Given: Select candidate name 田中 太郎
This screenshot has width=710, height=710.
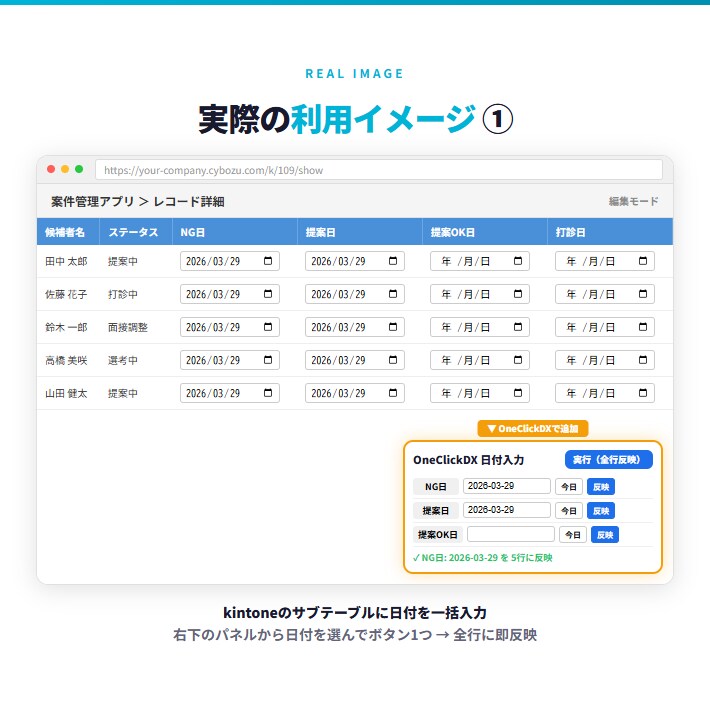Looking at the screenshot, I should click(66, 261).
